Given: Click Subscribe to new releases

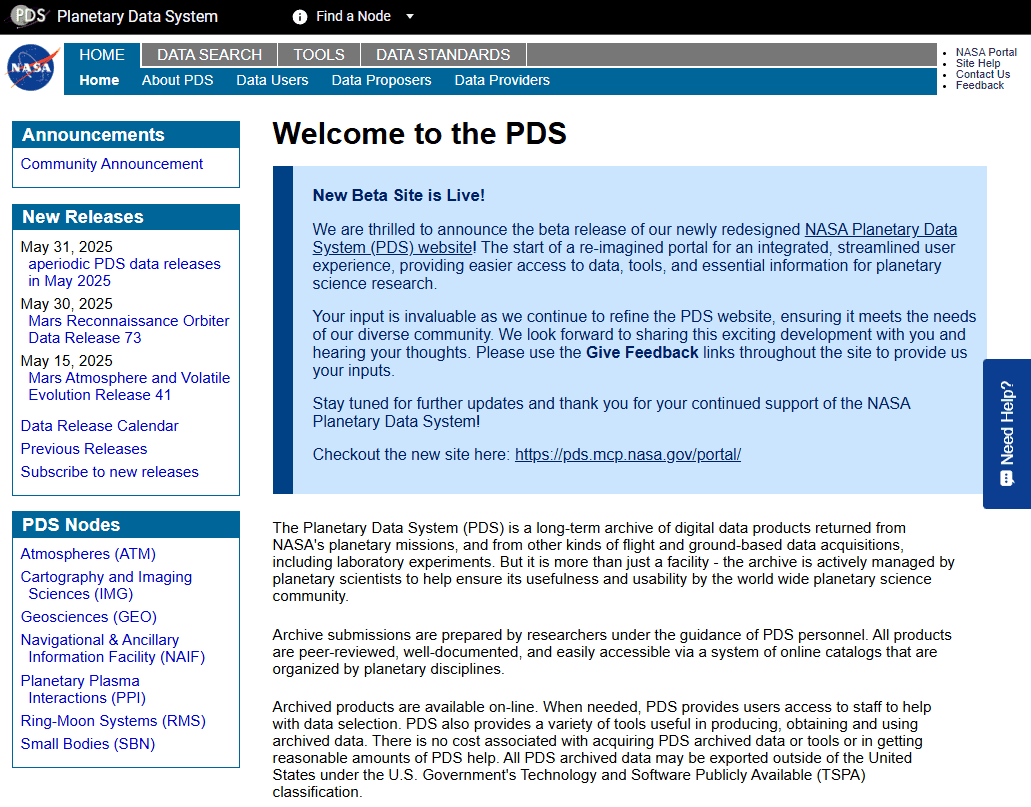Looking at the screenshot, I should [x=109, y=472].
